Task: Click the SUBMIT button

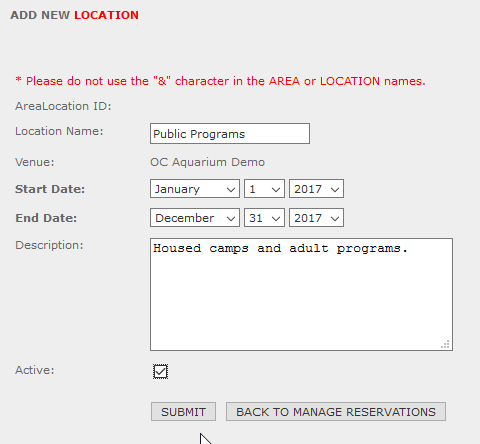Action: pos(183,412)
